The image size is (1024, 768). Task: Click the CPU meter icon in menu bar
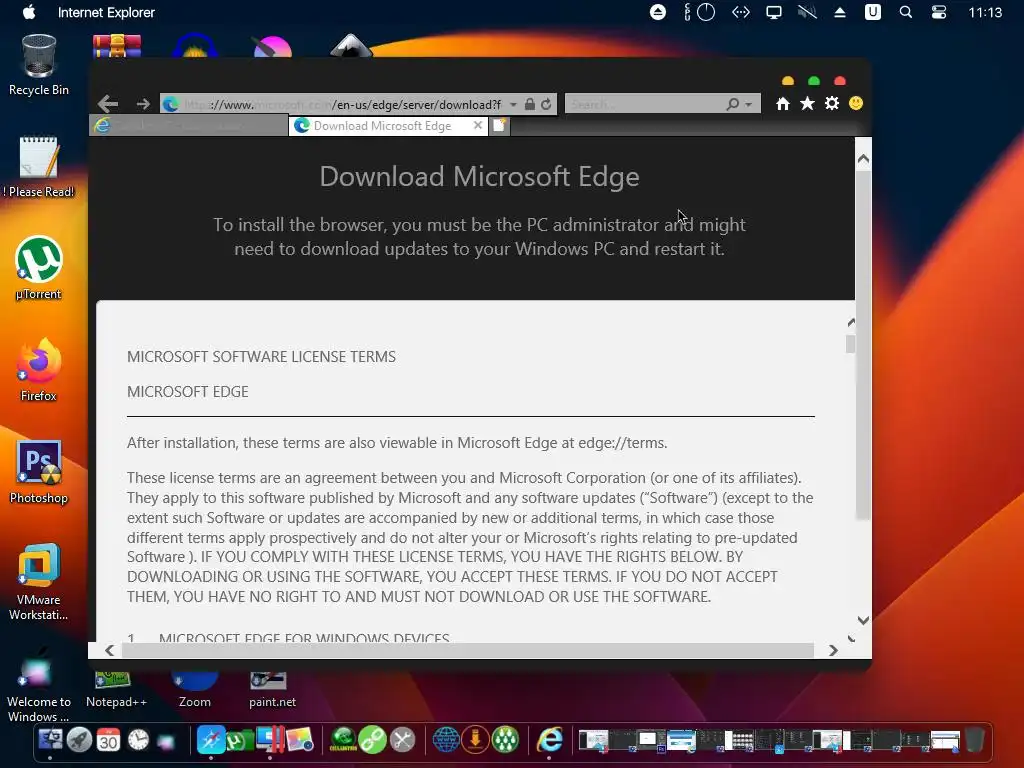pos(699,12)
